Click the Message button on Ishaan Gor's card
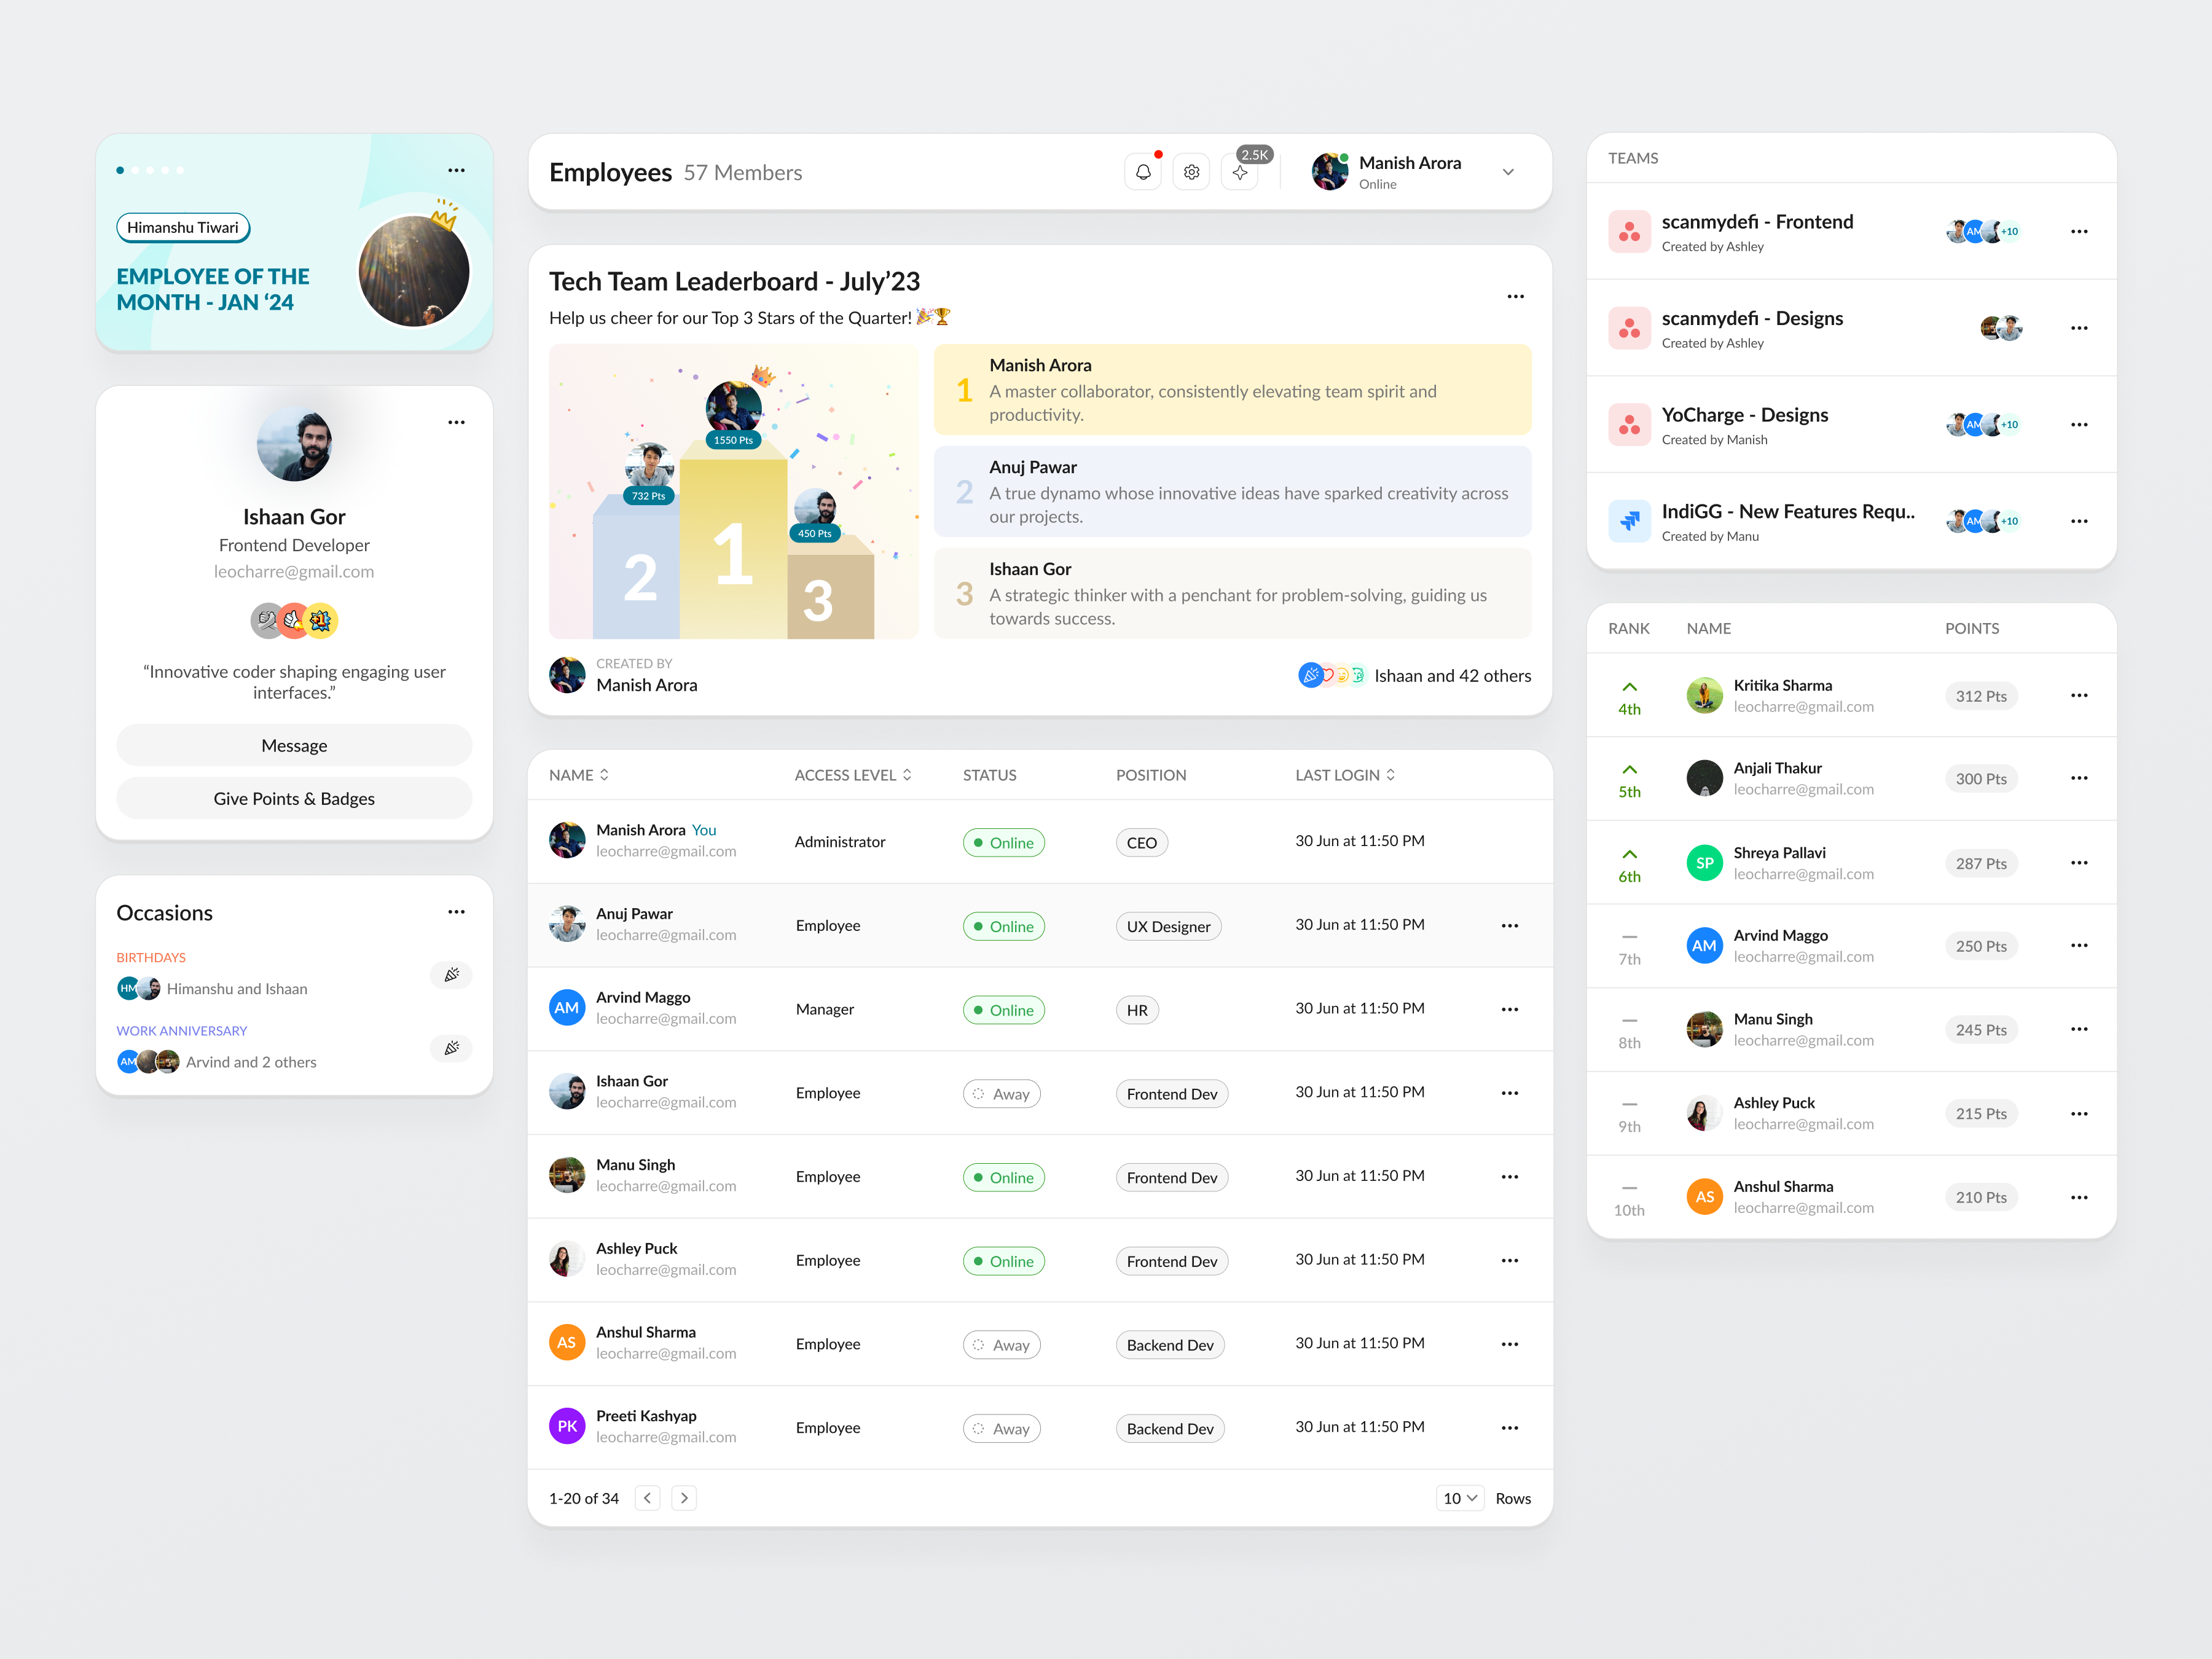Viewport: 2212px width, 1659px height. pos(293,745)
